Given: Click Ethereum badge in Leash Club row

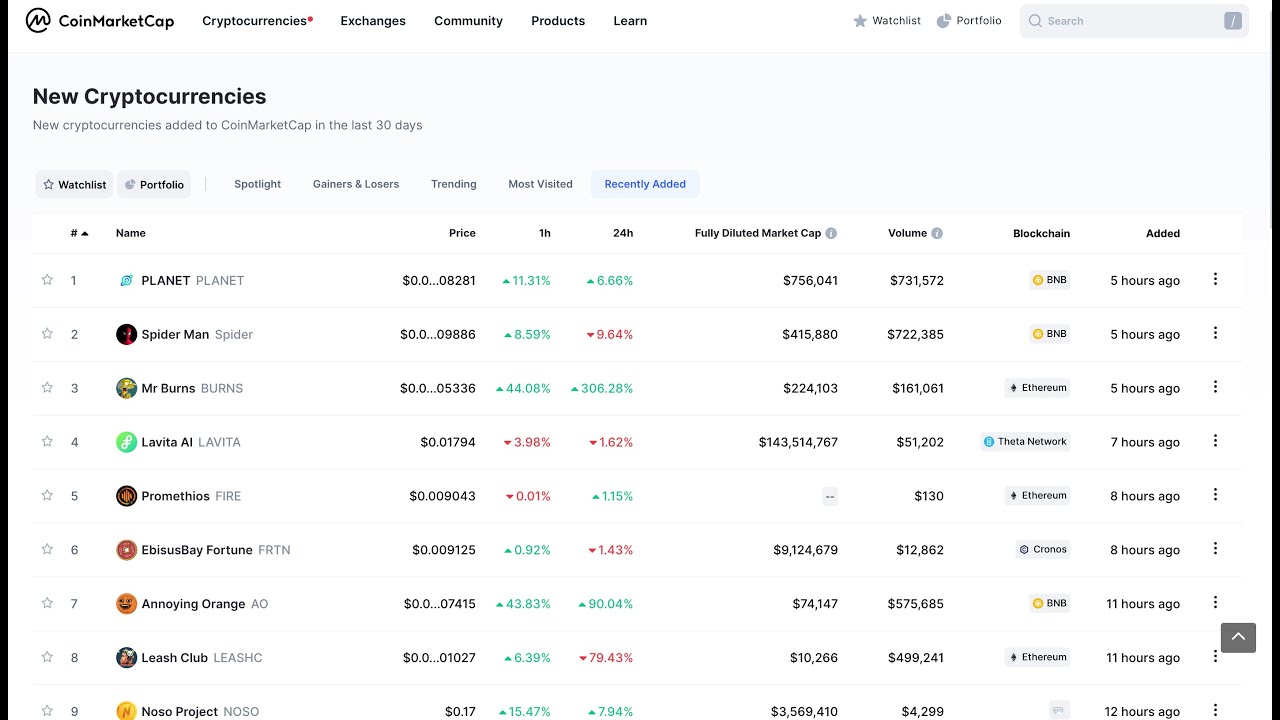Looking at the screenshot, I should 1037,658.
